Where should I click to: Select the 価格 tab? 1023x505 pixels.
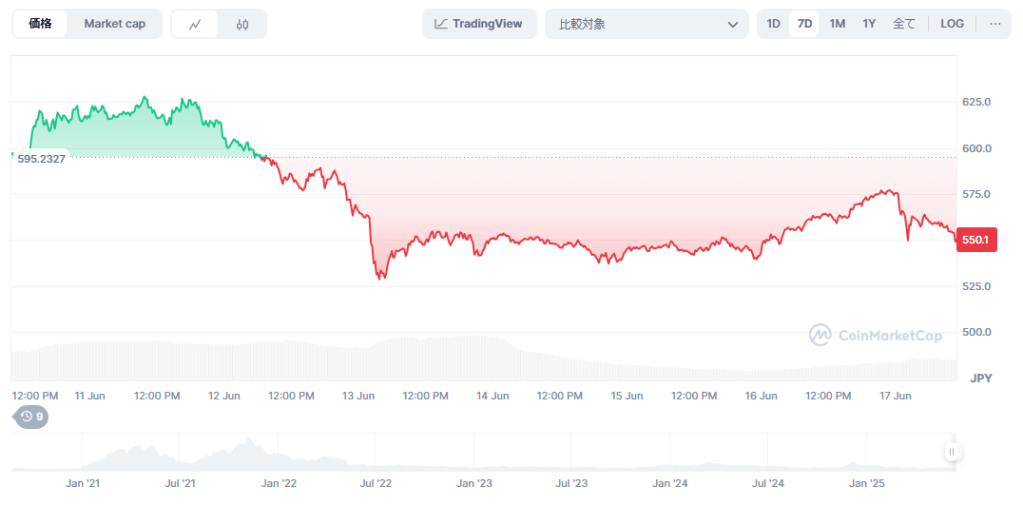click(x=41, y=24)
